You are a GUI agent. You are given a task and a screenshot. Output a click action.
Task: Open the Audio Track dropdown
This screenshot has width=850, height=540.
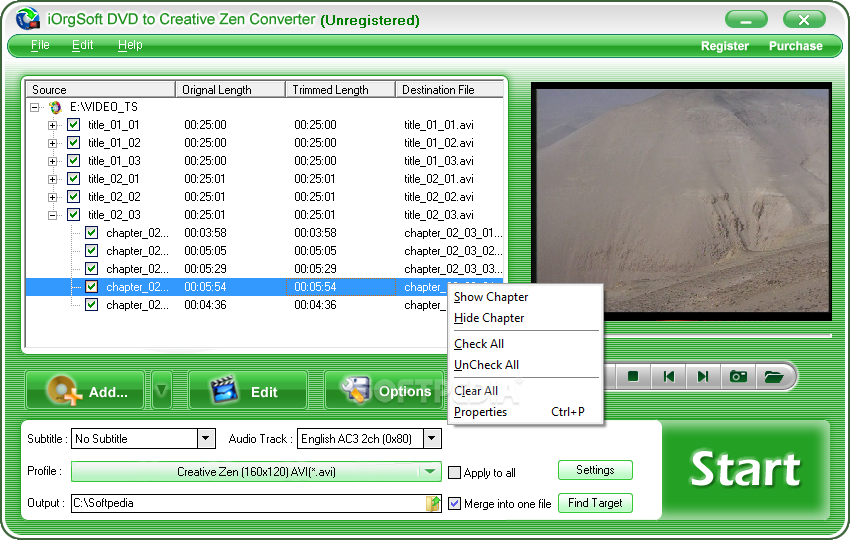click(x=432, y=438)
